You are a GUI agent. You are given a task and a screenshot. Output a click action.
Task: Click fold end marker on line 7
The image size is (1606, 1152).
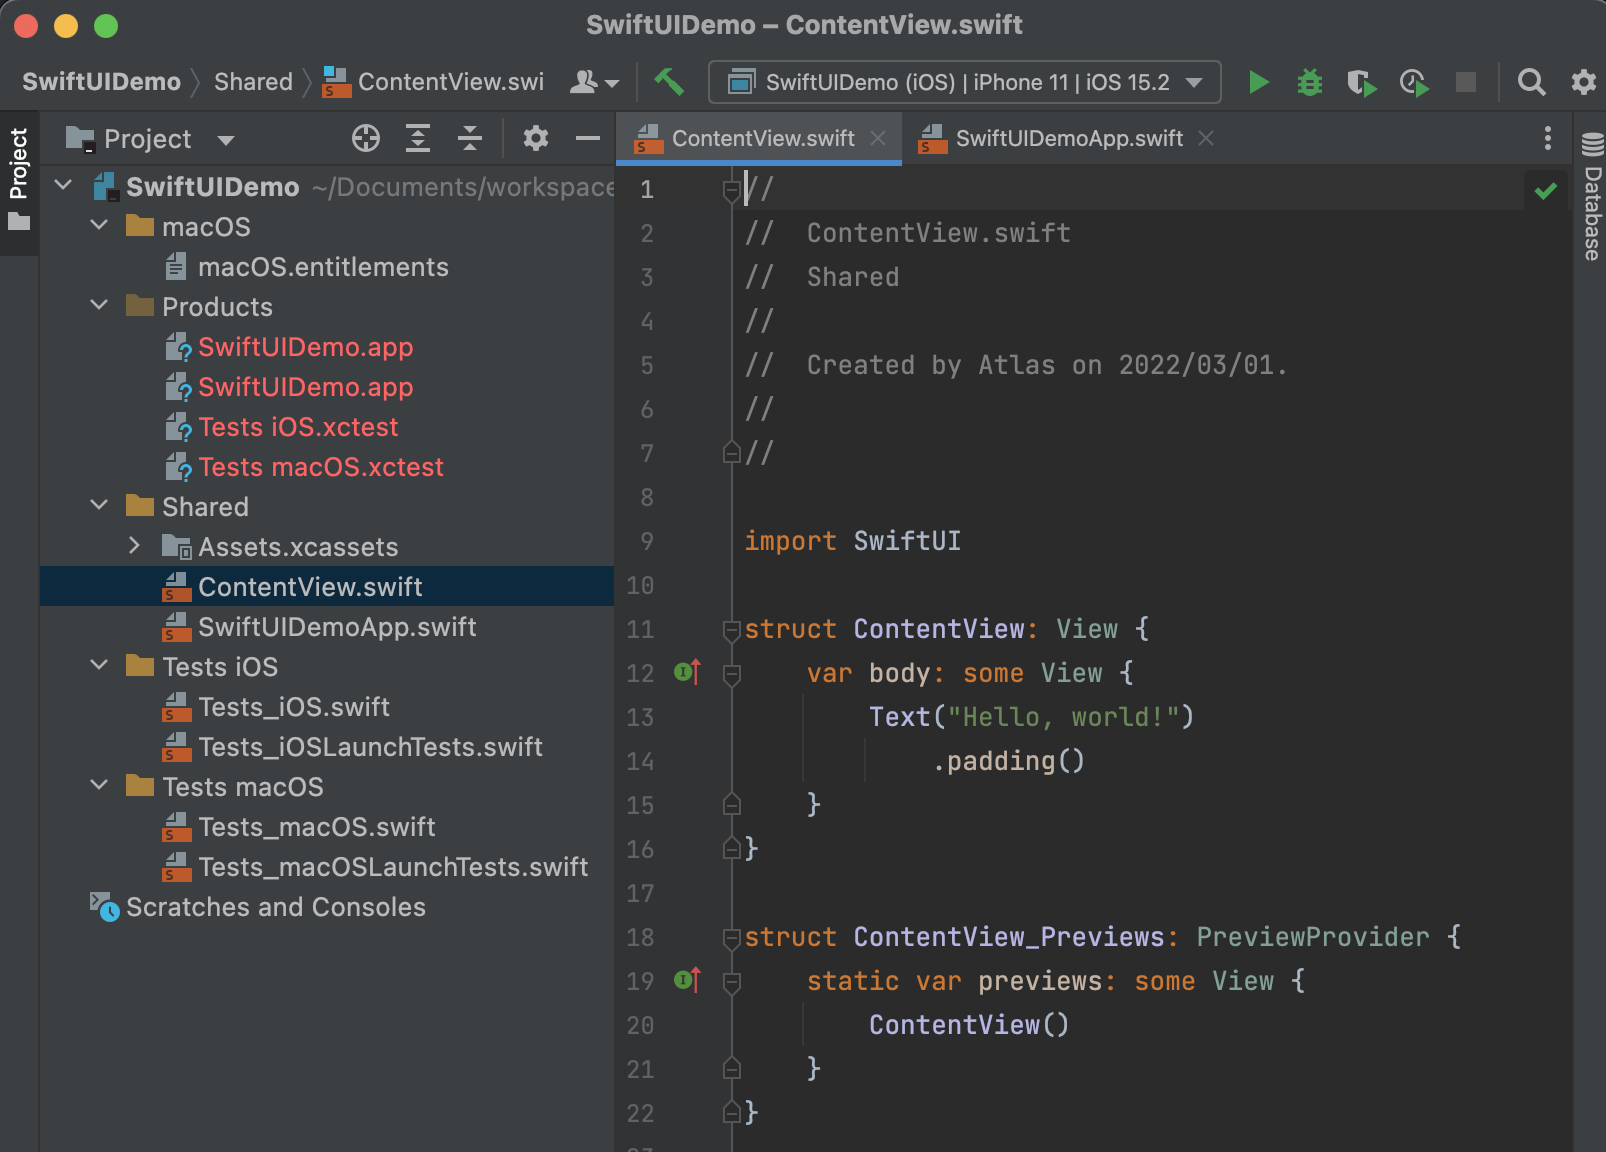pos(731,453)
